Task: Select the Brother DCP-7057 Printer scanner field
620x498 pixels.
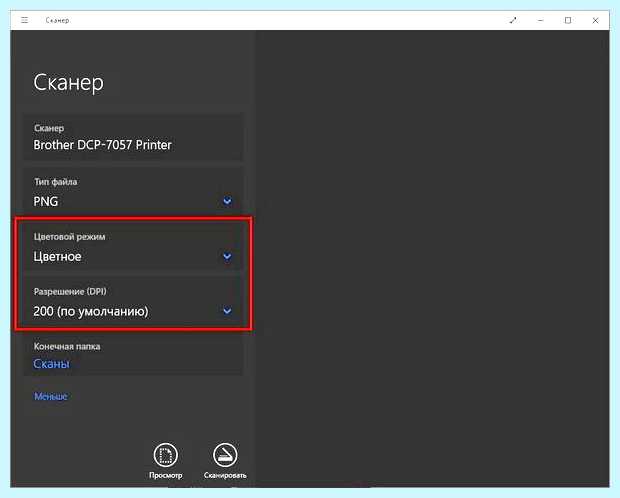Action: tap(133, 137)
